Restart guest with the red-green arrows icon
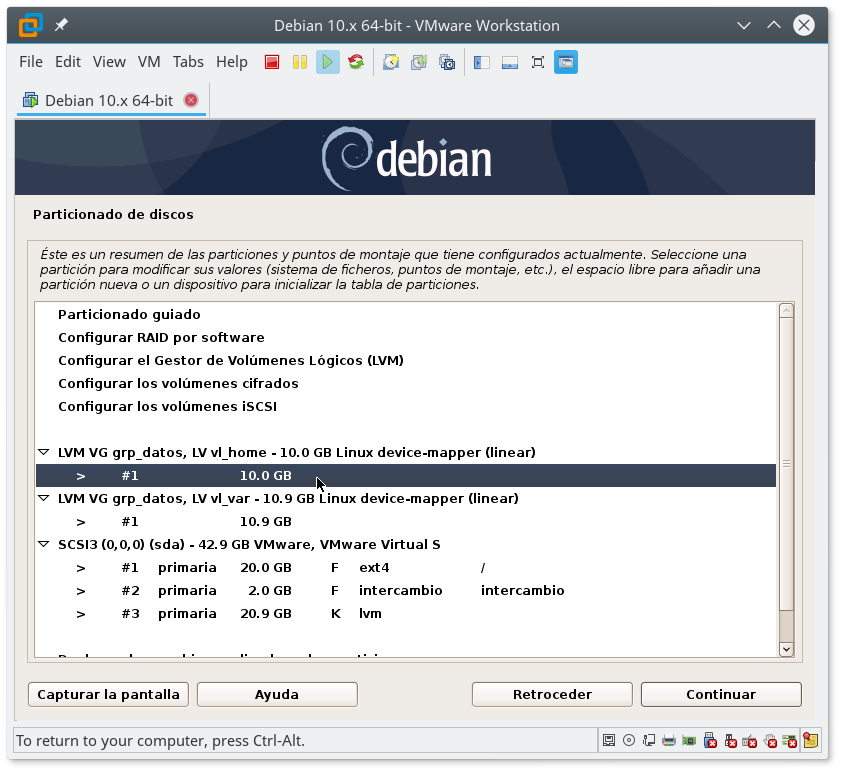Image resolution: width=841 pixels, height=772 pixels. [x=356, y=62]
